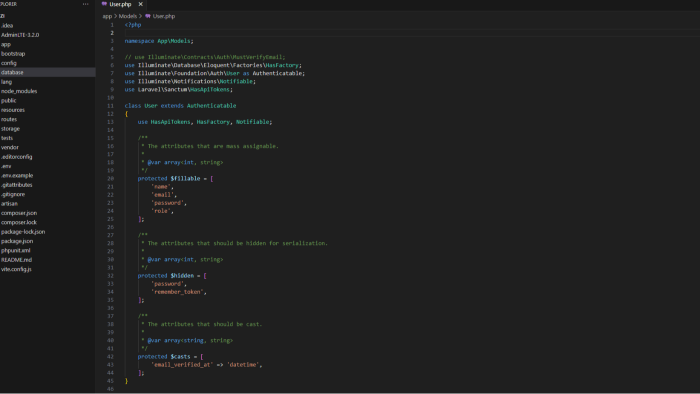Click the 'use HasApiTokens, HasFactory, Notifiable;' line
The image size is (700, 394).
coord(205,122)
